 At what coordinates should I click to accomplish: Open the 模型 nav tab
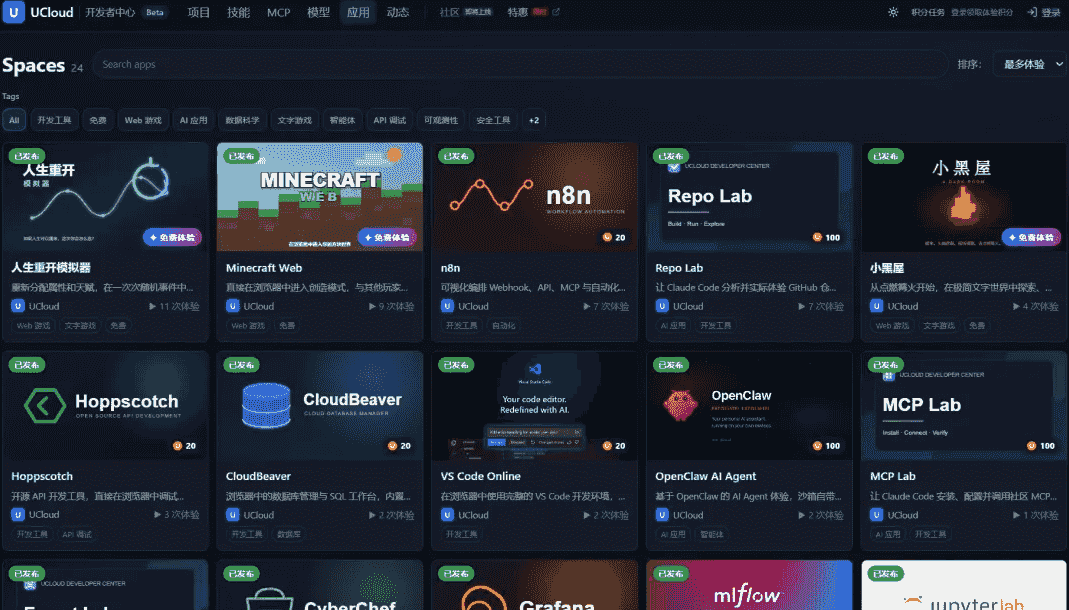click(318, 12)
